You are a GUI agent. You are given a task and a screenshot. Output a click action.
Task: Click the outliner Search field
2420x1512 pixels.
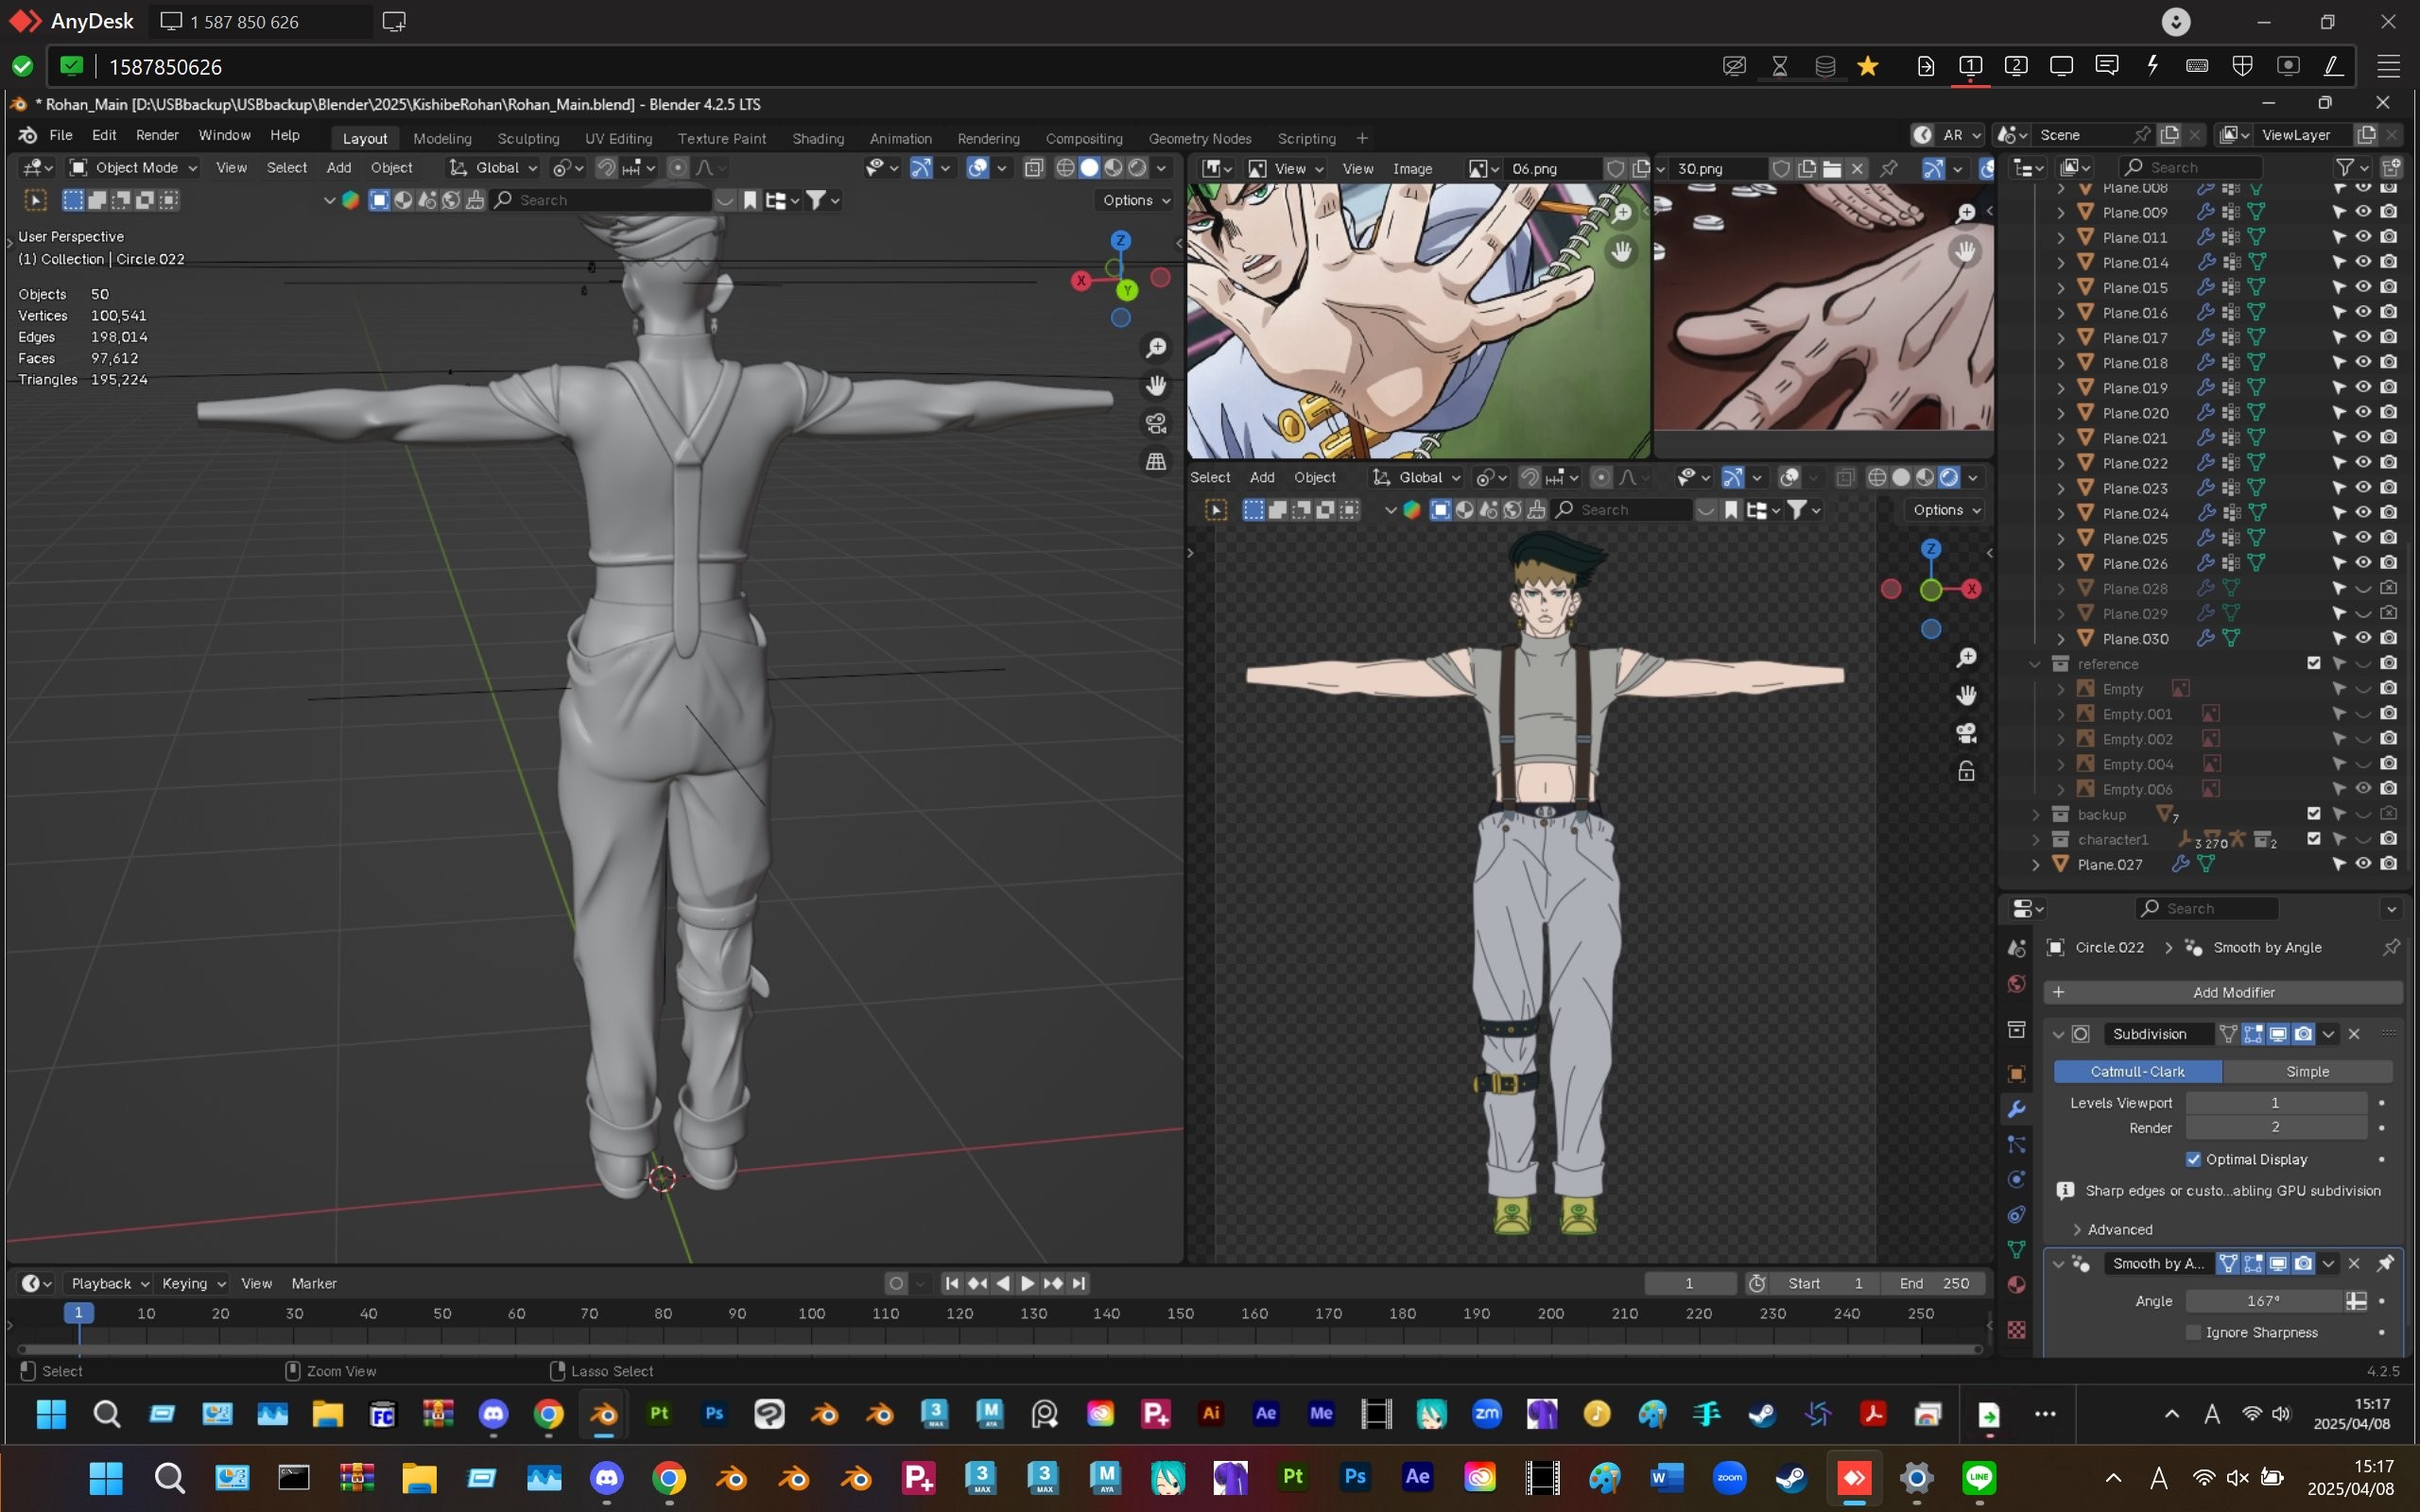[x=2190, y=167]
